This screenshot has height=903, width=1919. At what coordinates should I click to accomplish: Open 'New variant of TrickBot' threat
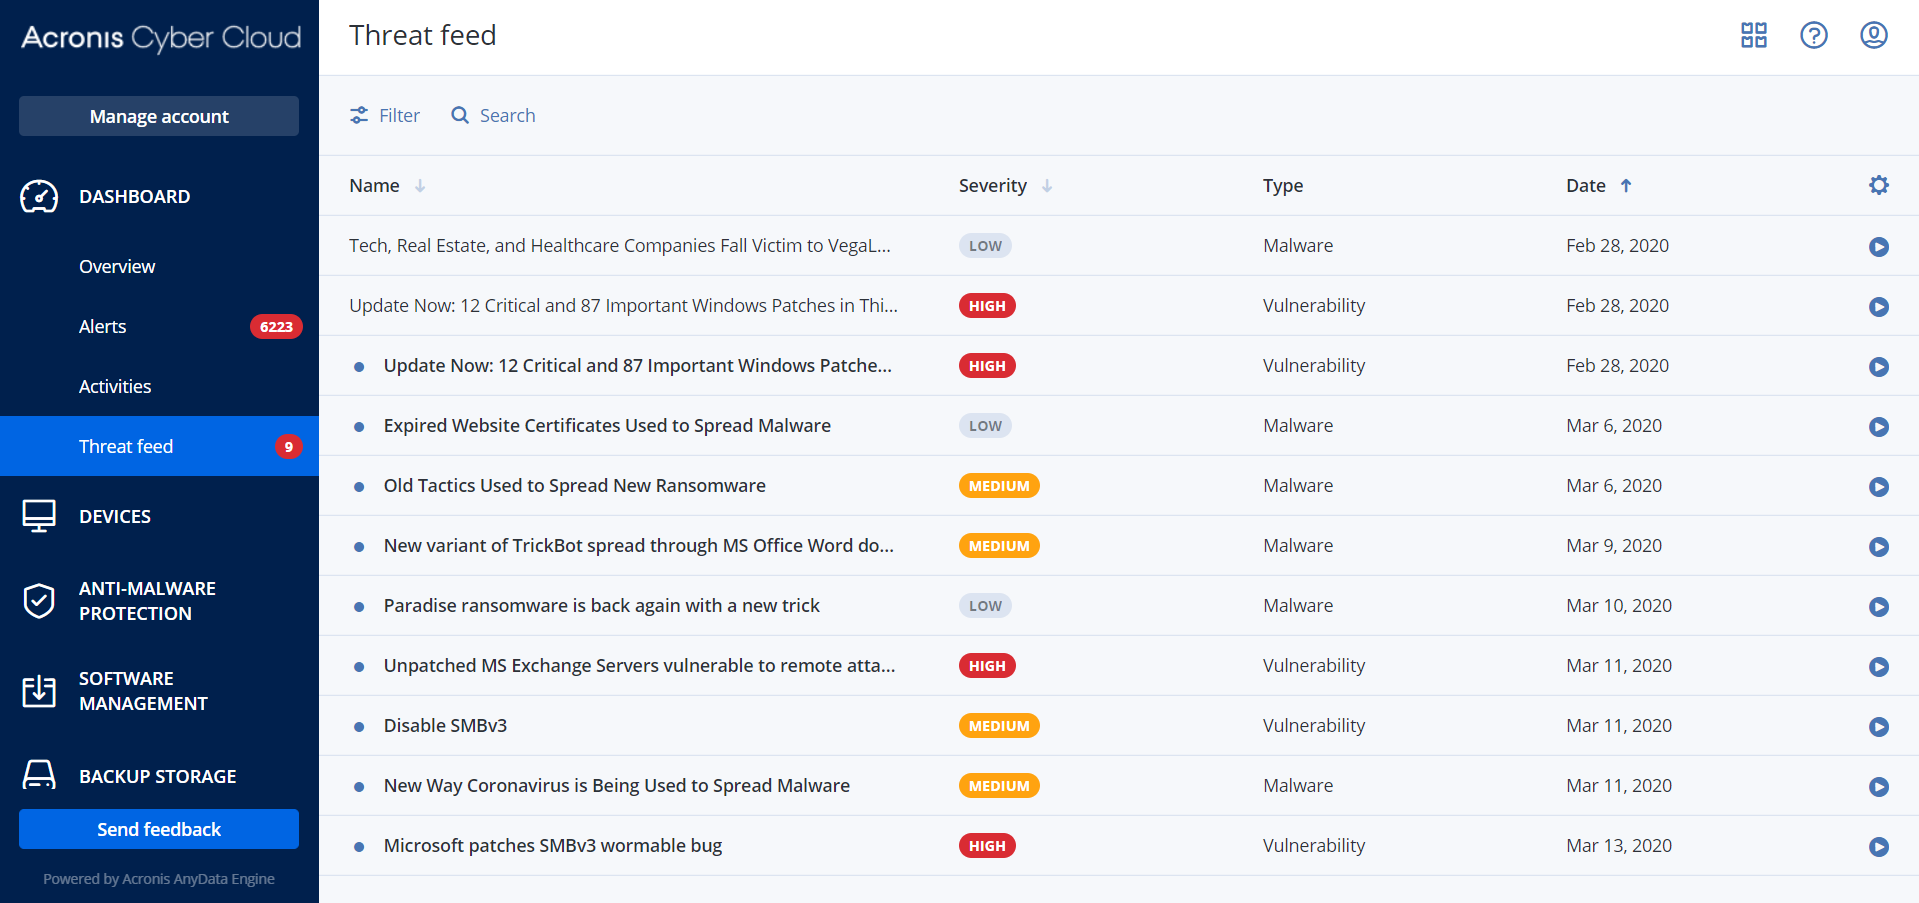[x=638, y=546]
